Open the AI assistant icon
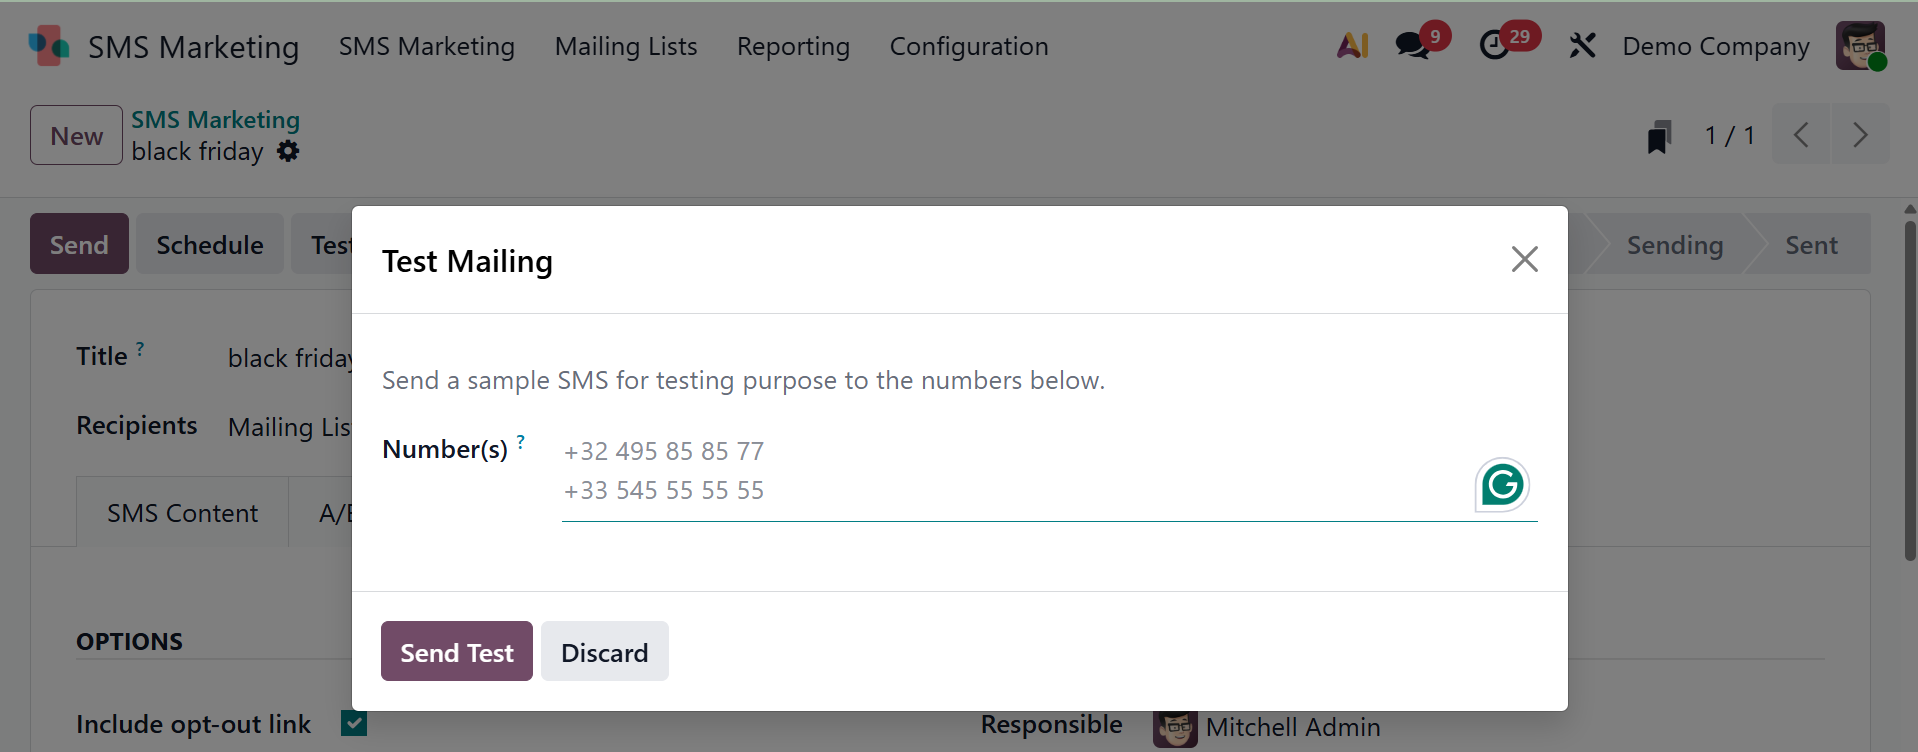1918x752 pixels. [x=1352, y=46]
